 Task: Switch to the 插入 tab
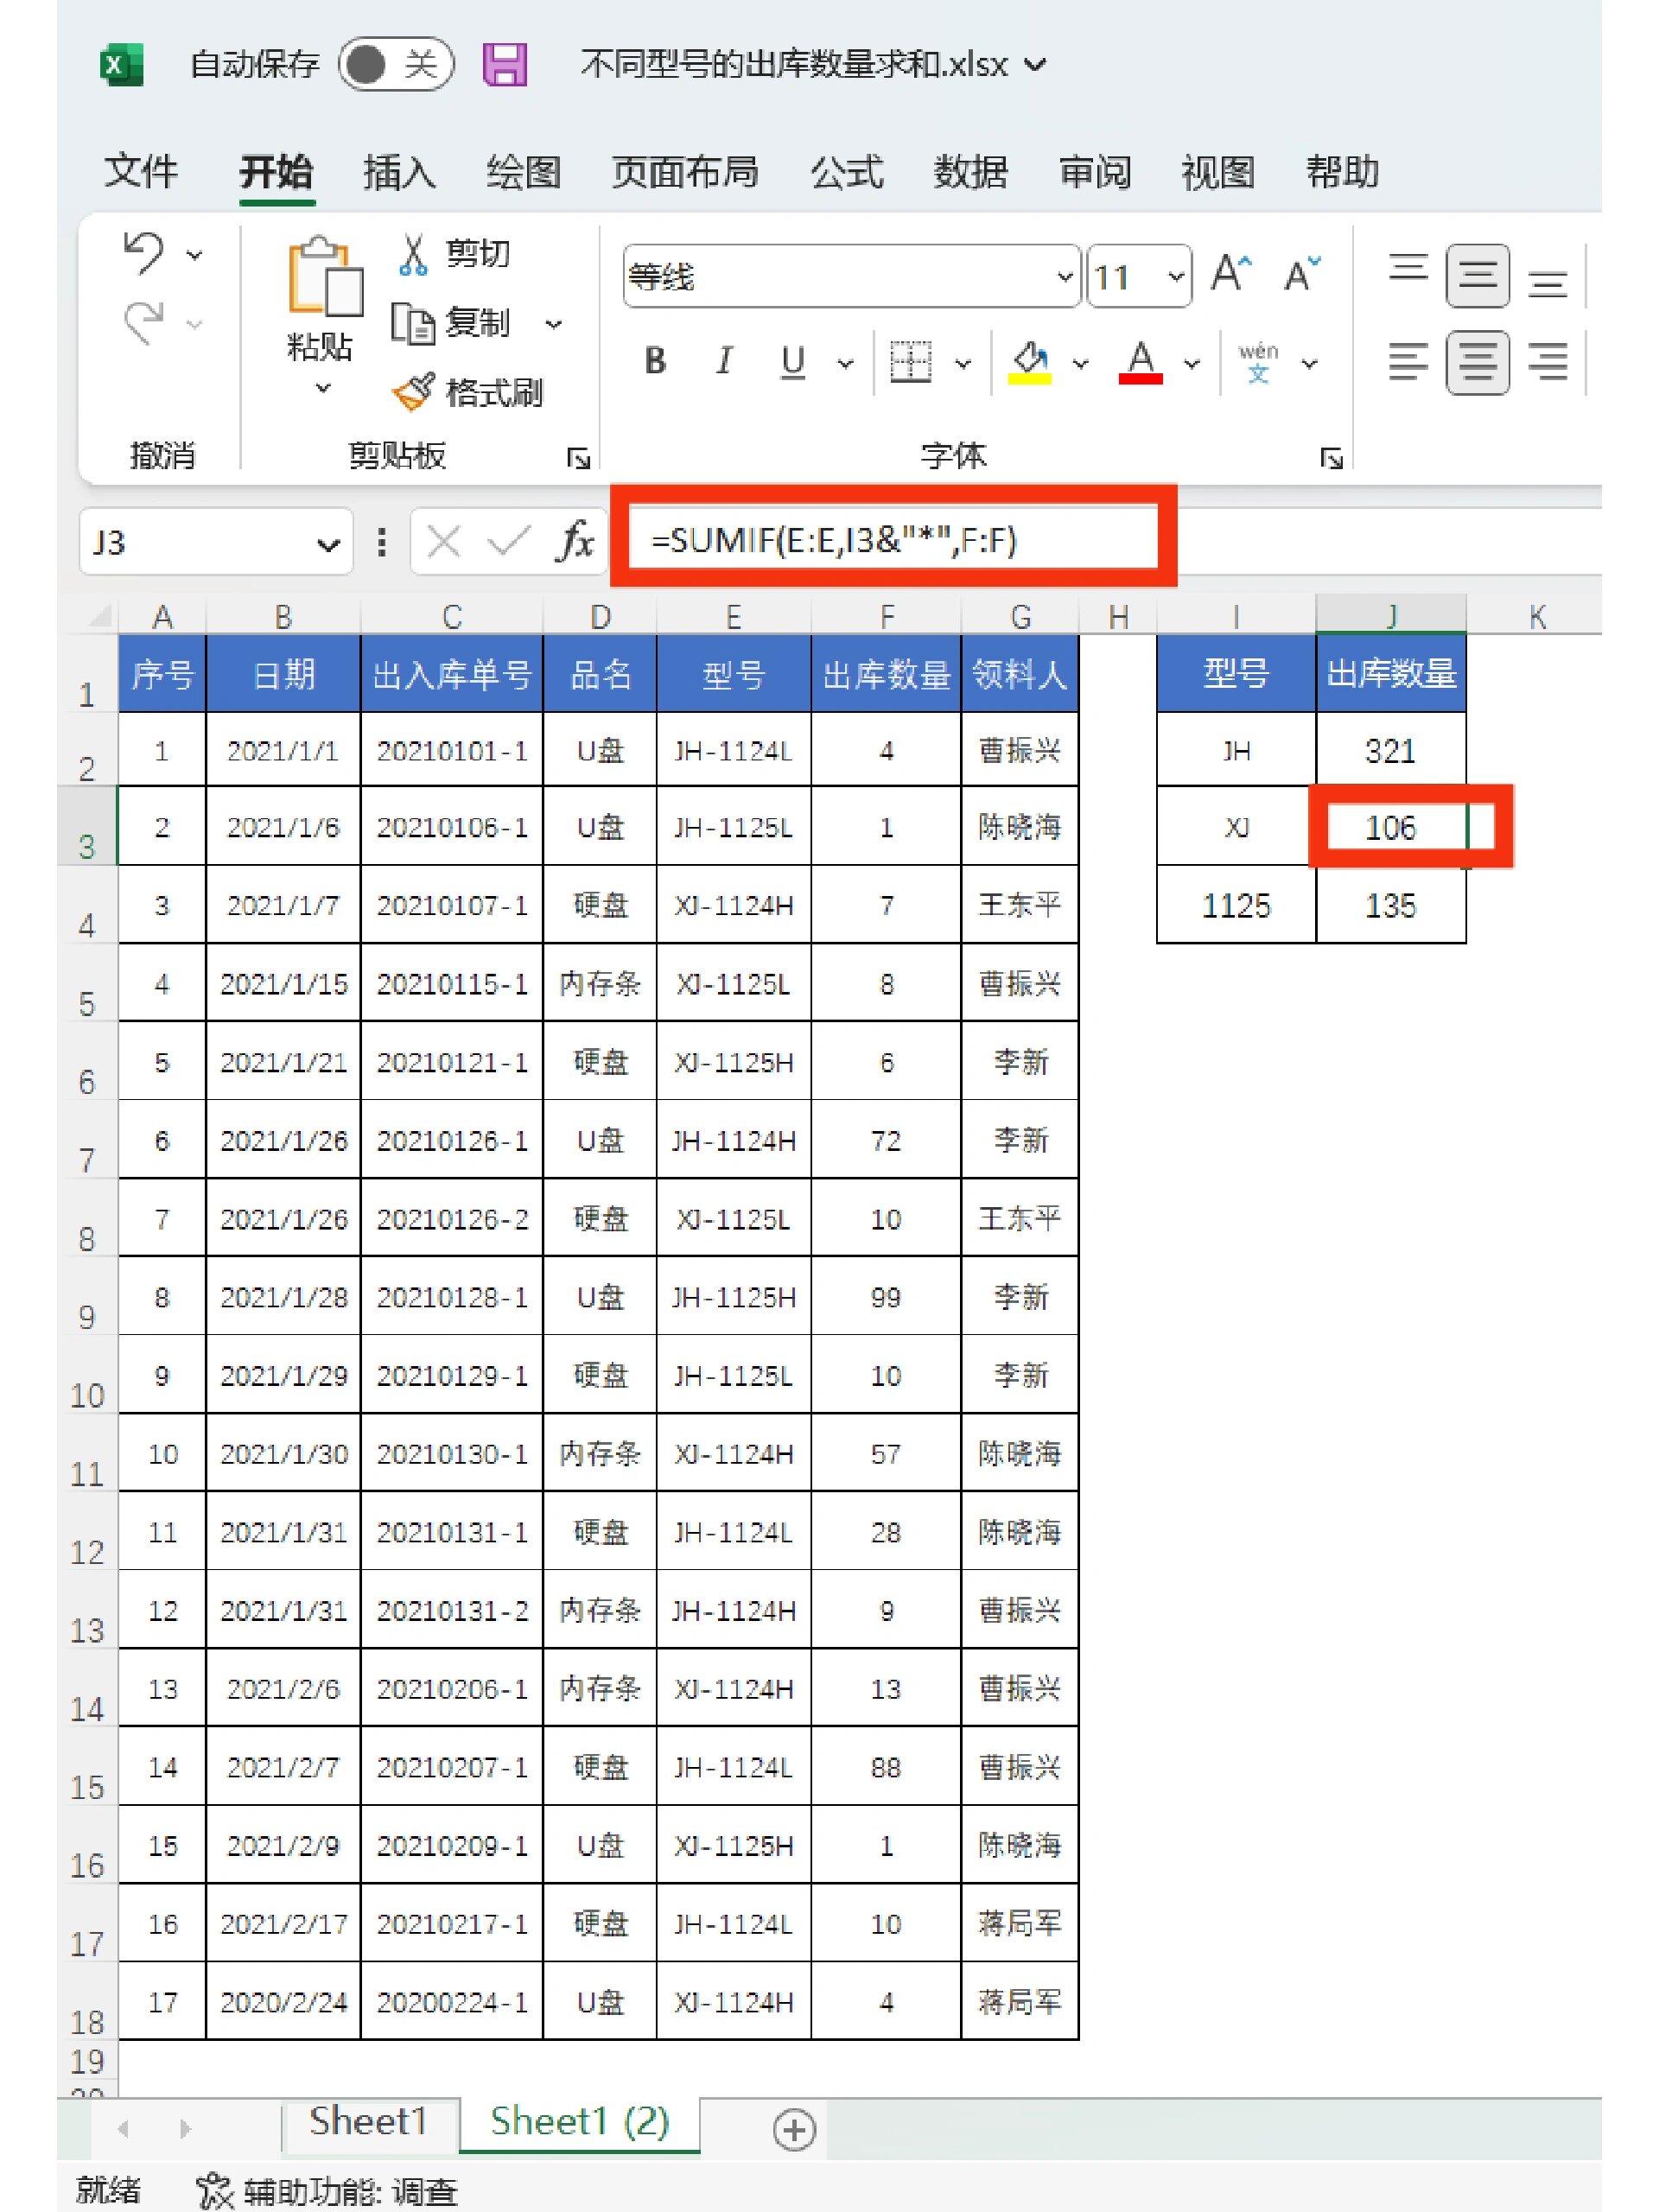[400, 172]
